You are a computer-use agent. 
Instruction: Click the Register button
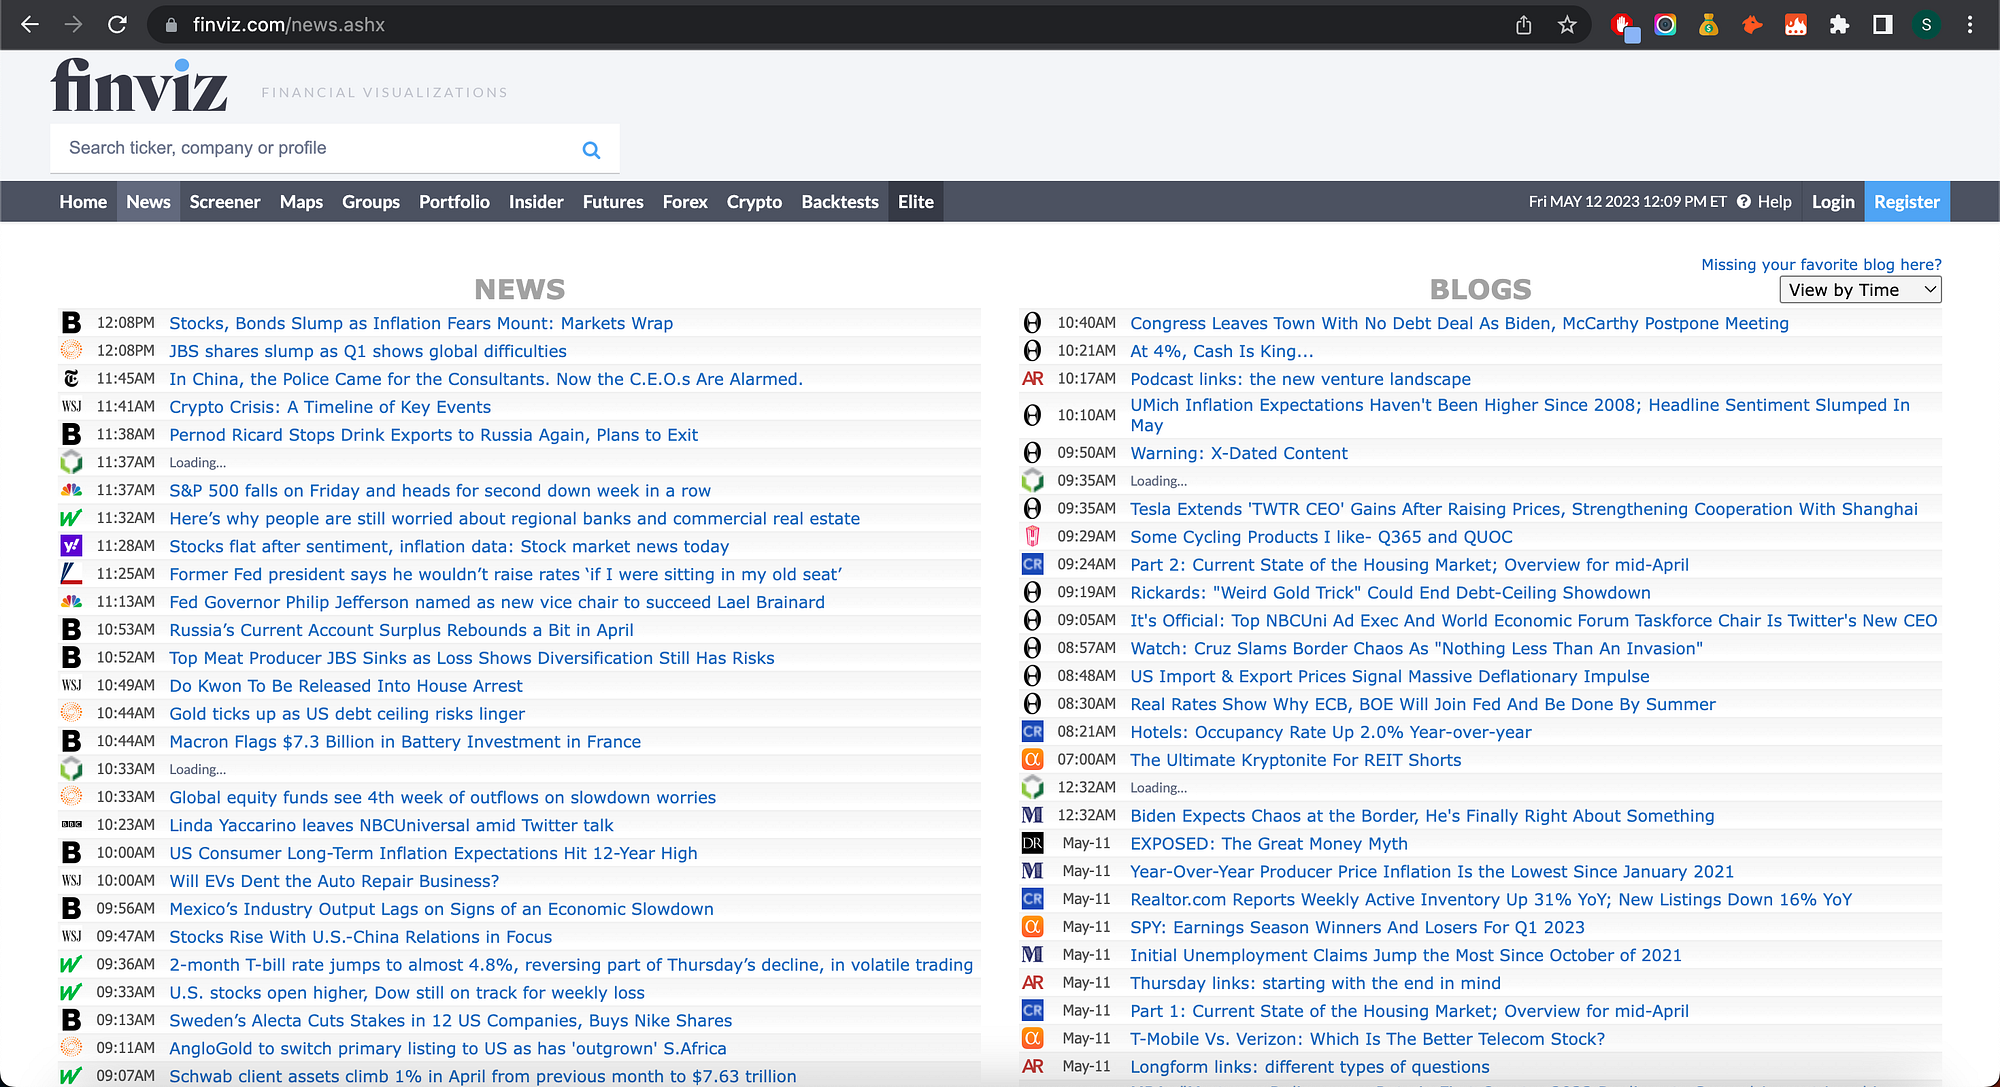(1907, 202)
